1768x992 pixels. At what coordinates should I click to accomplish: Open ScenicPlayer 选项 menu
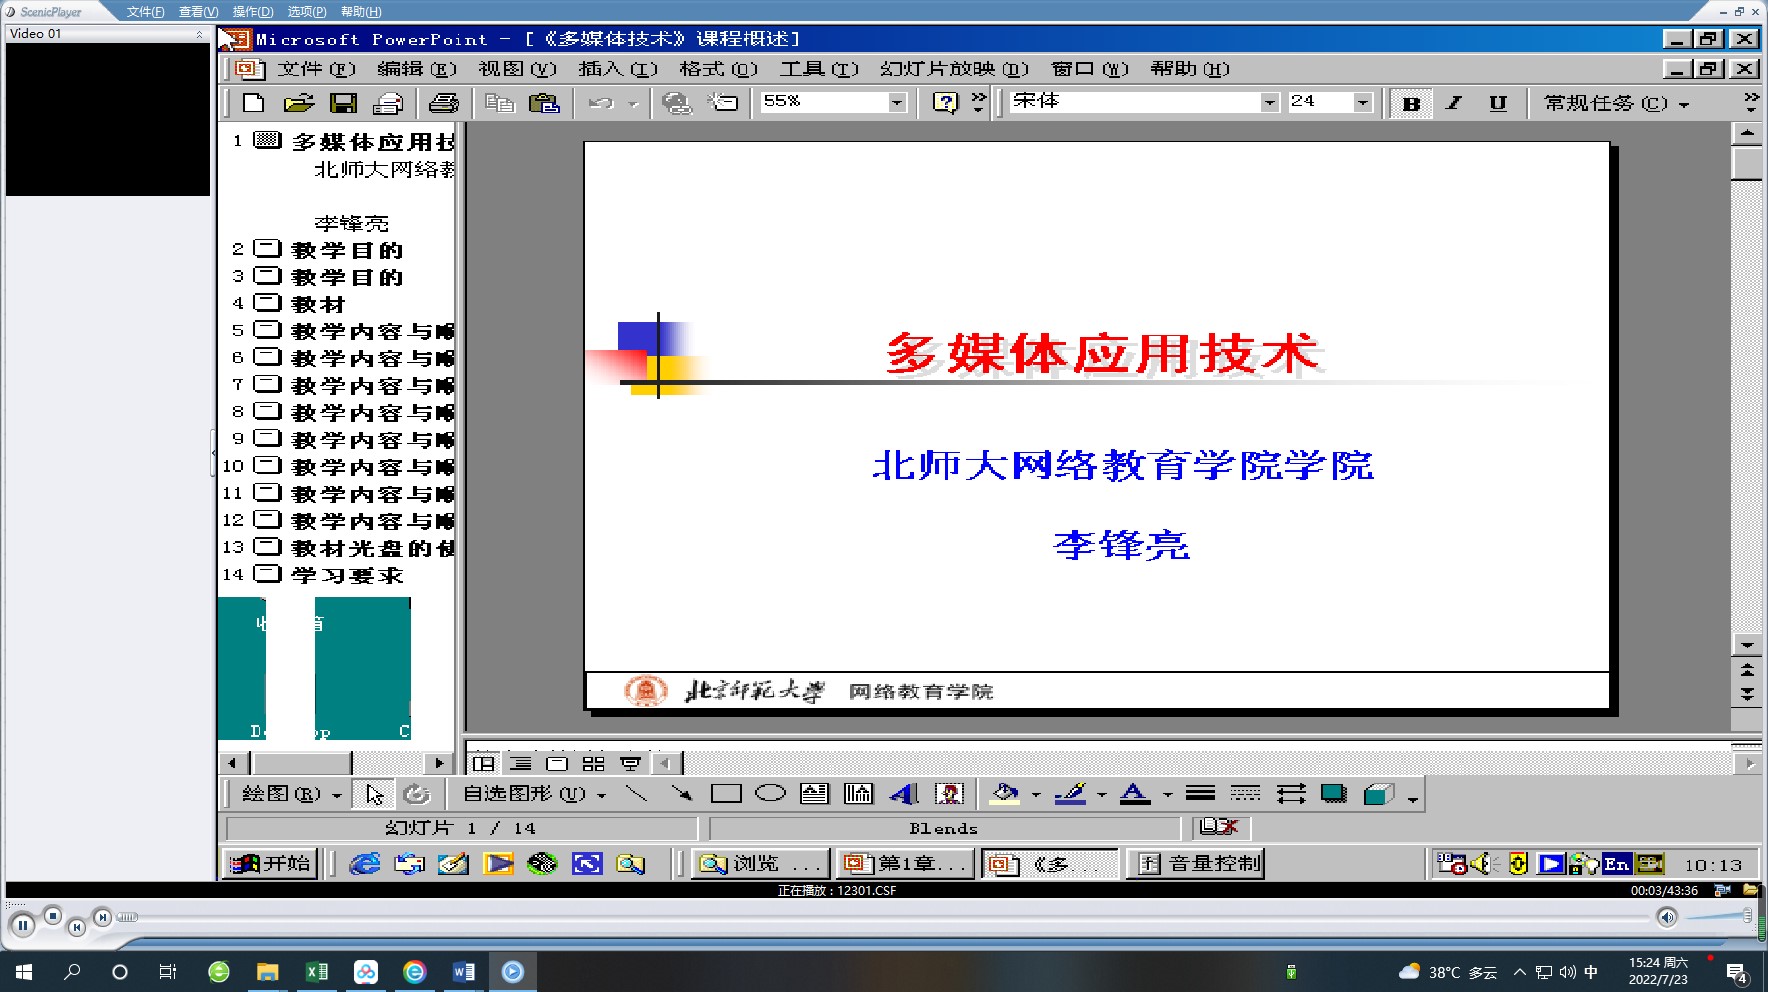(x=307, y=12)
